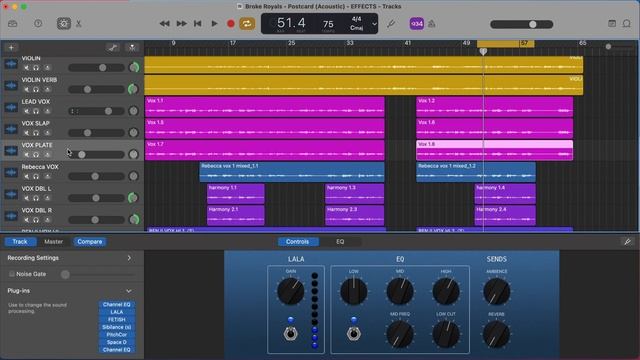
Task: Toggle the track automation button
Action: click(x=113, y=48)
